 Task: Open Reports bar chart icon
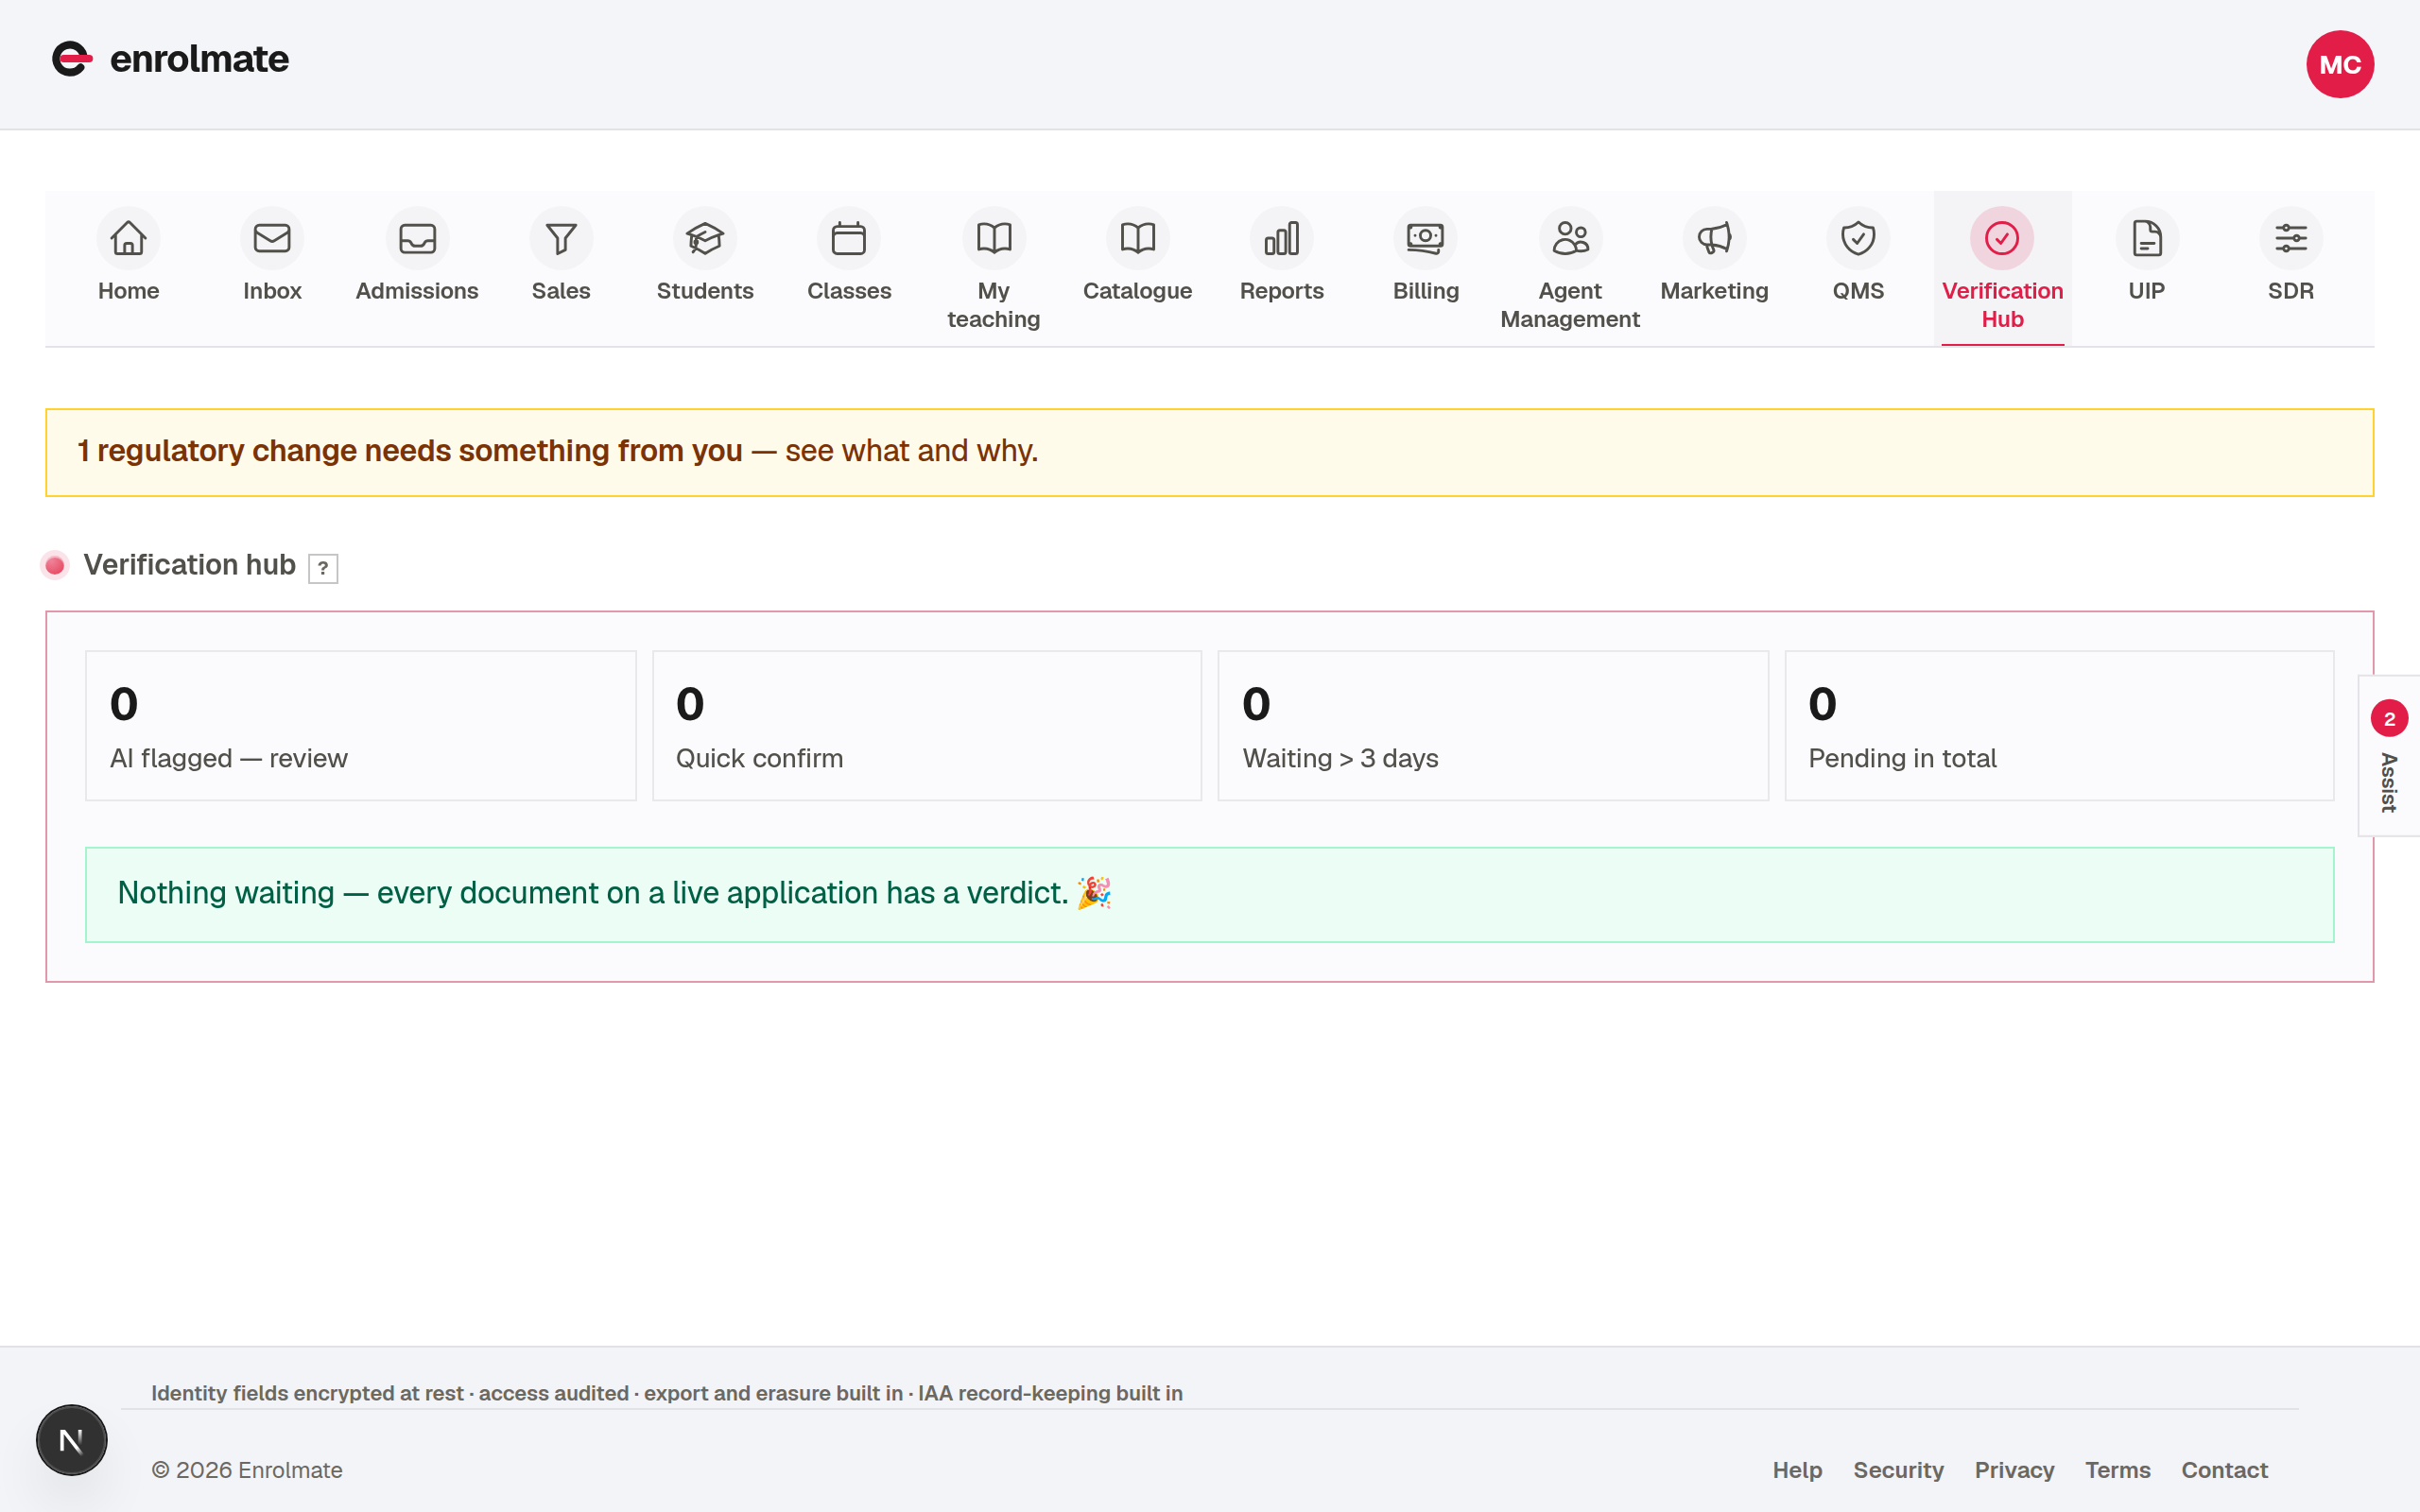tap(1282, 238)
